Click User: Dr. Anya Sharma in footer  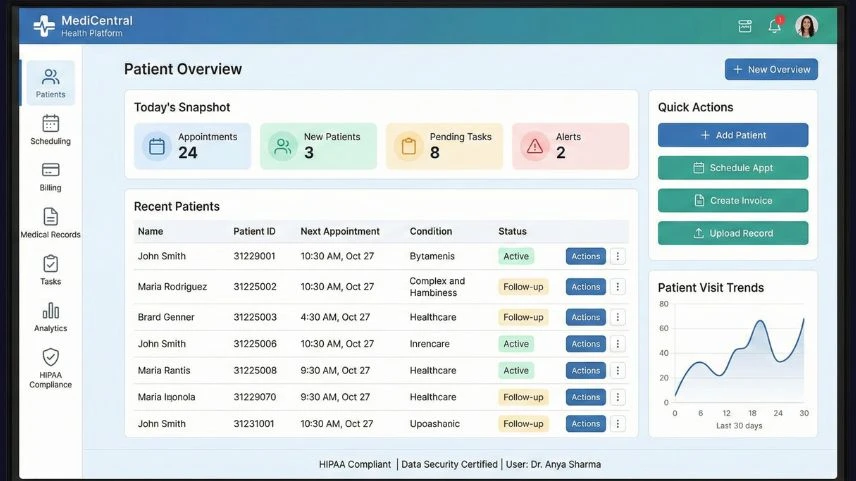[553, 465]
